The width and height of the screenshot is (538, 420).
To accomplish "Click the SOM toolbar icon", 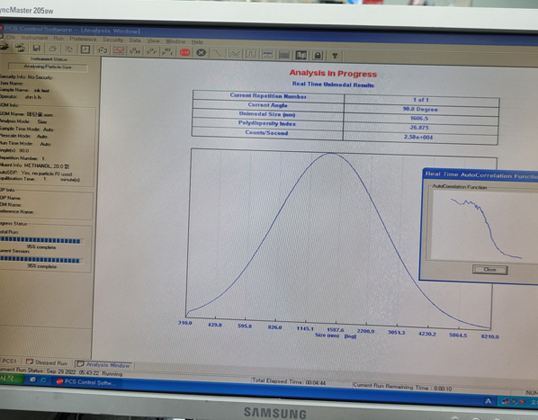I will pyautogui.click(x=135, y=51).
